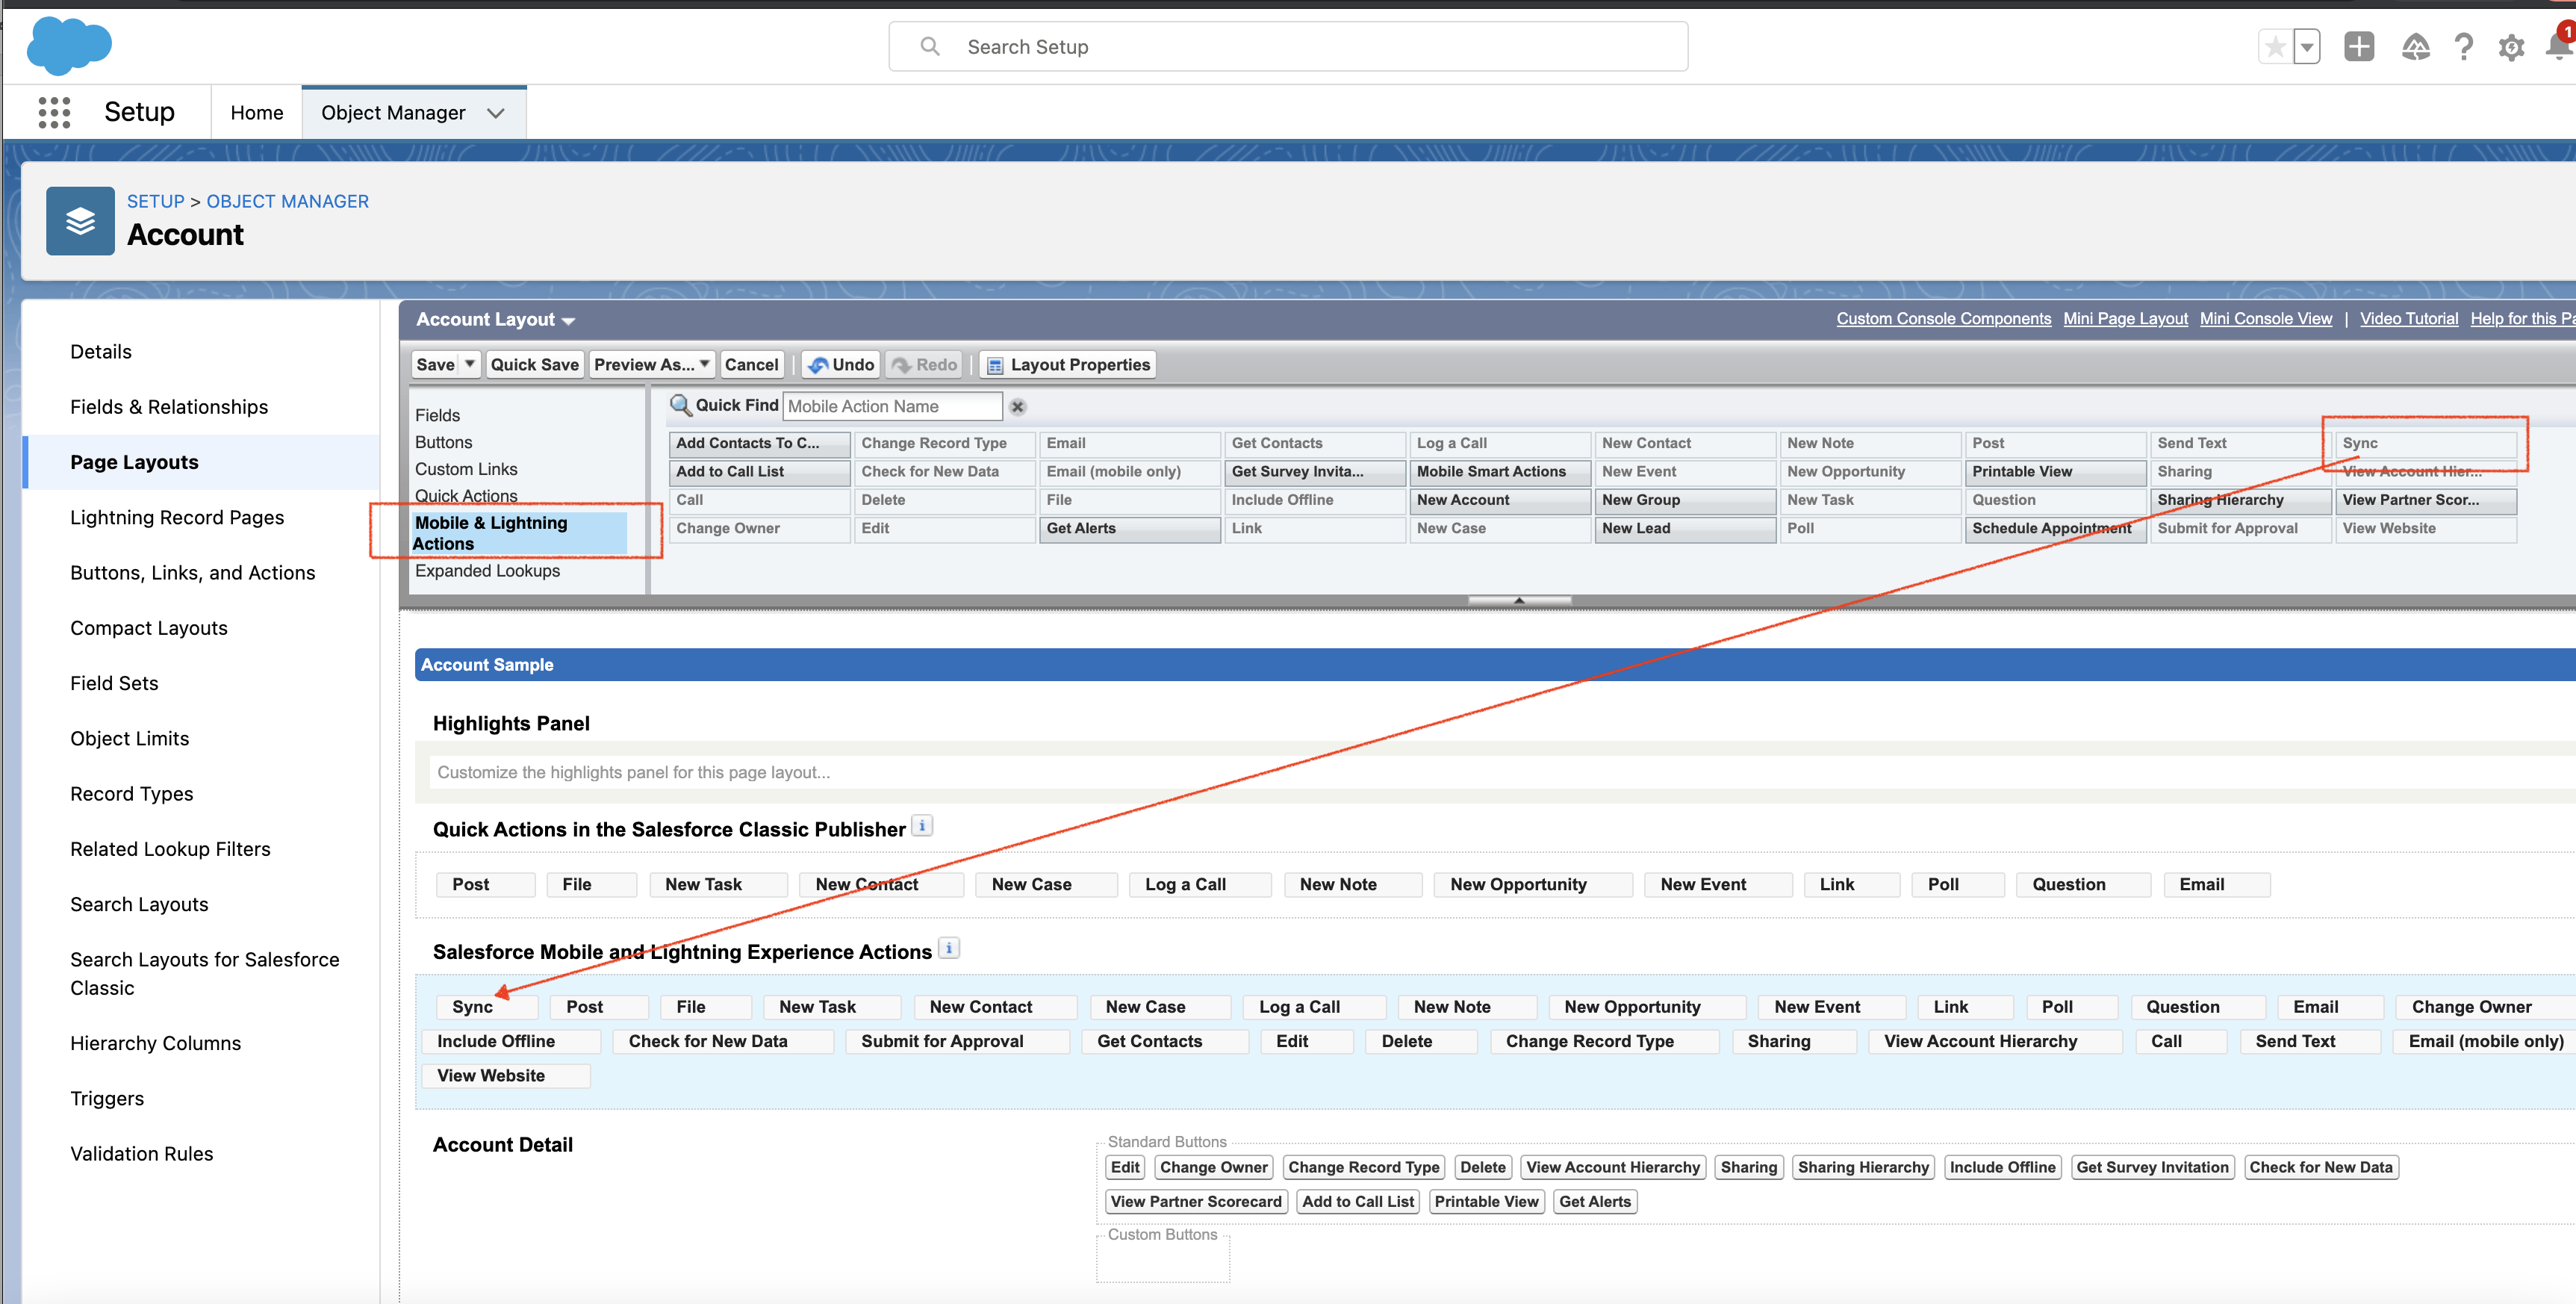Select the Object Manager tab
This screenshot has height=1304, width=2576.
pos(393,113)
